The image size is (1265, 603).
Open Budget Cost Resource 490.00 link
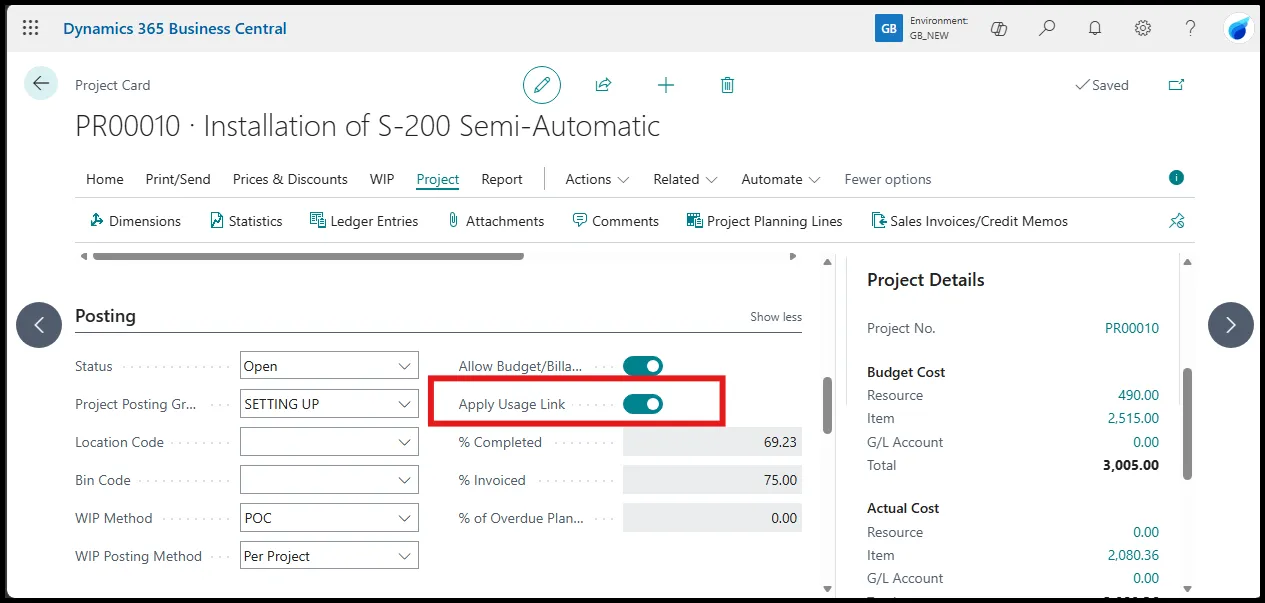1139,395
